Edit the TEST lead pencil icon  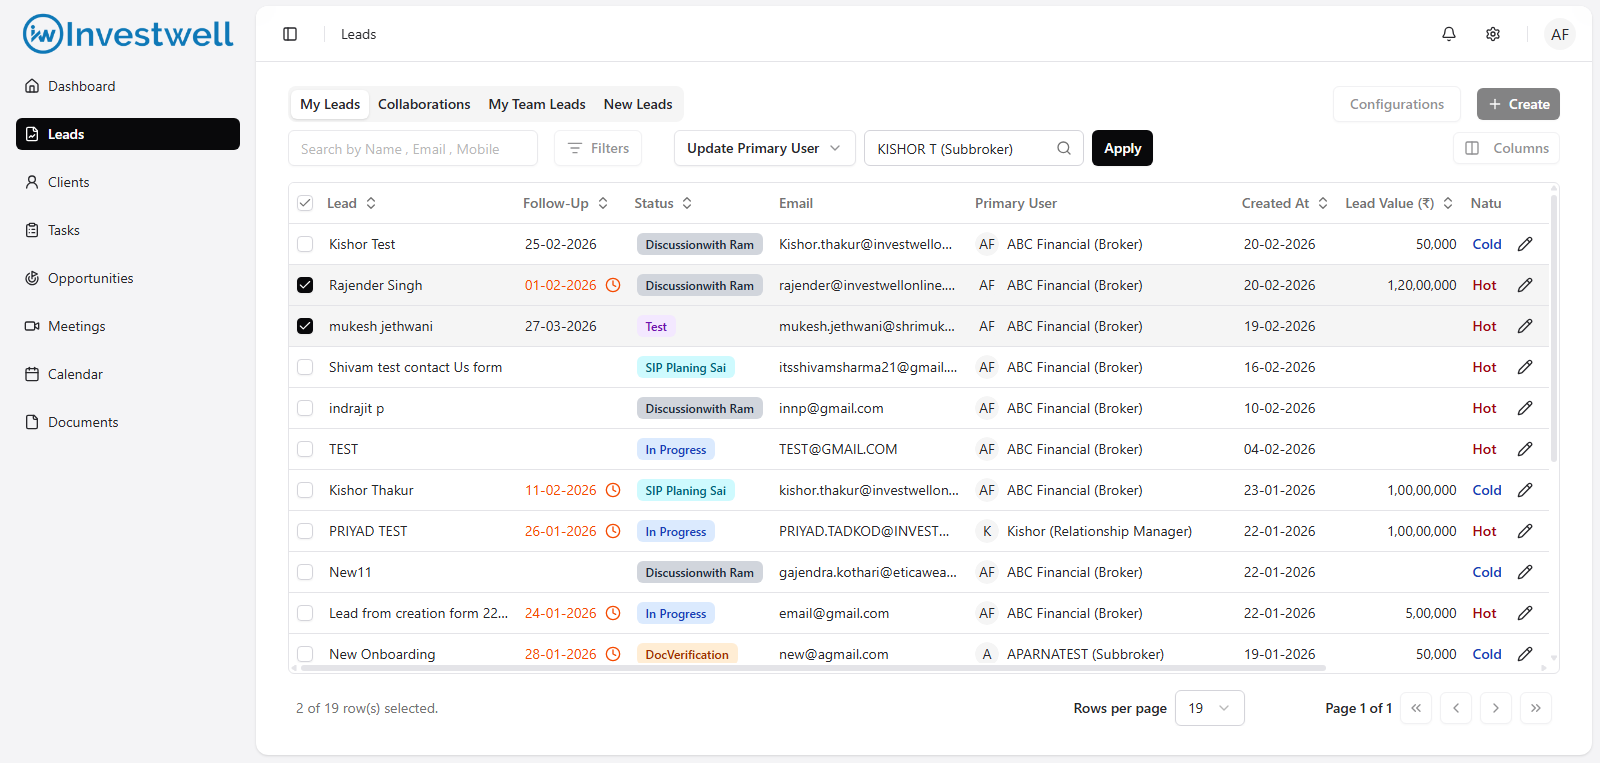1525,449
